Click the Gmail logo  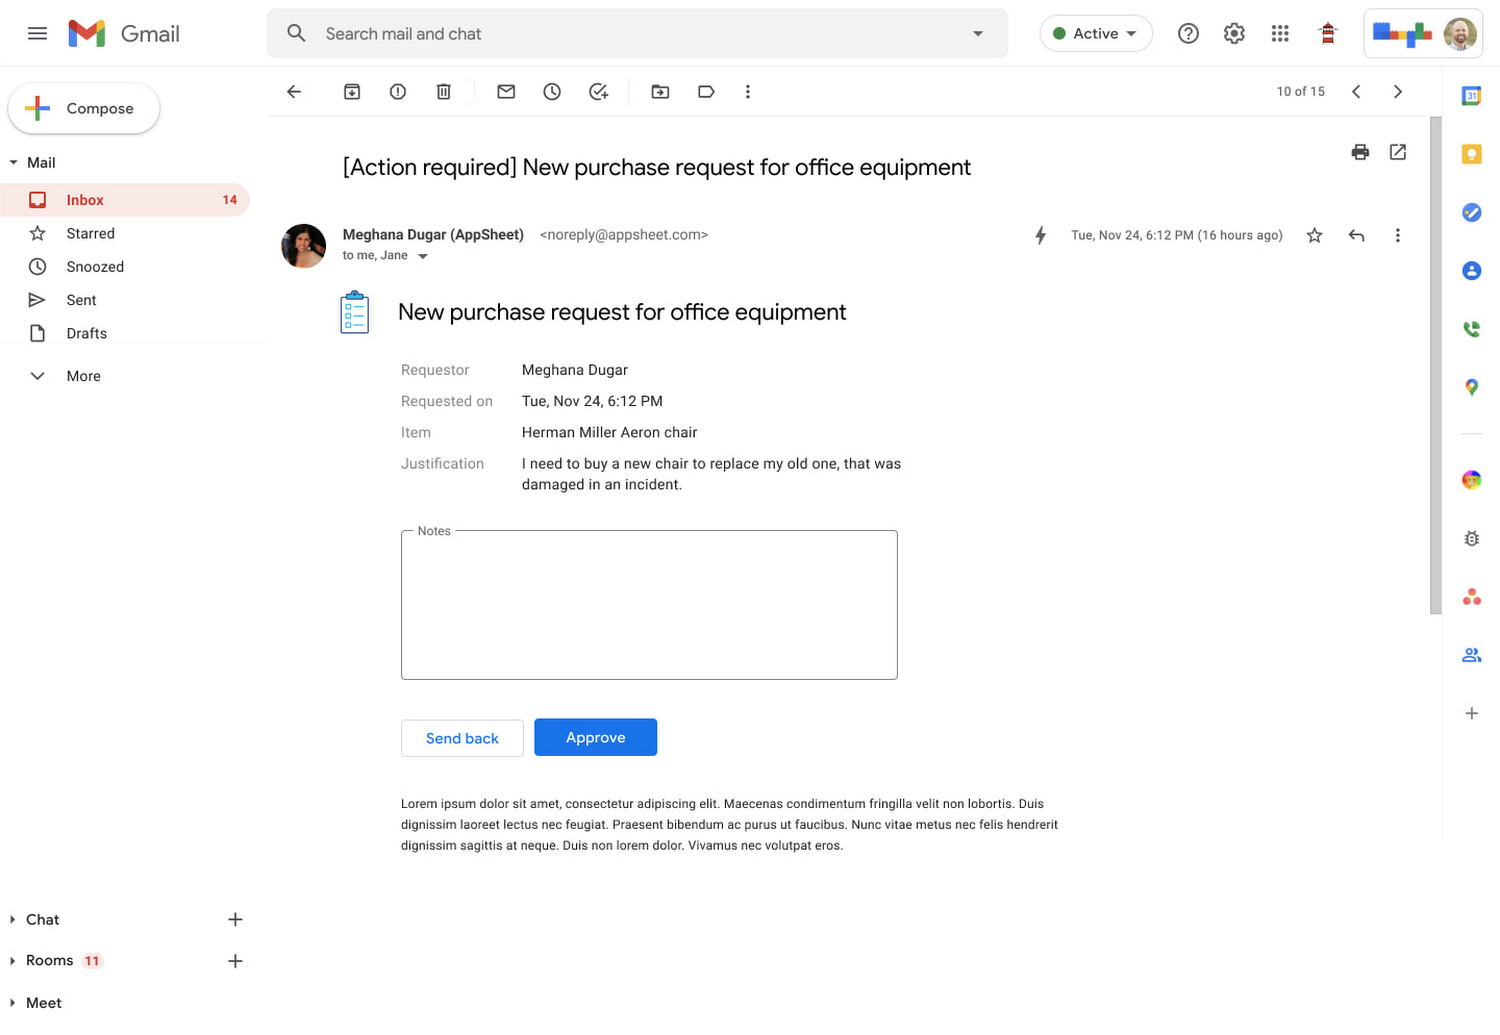click(124, 33)
